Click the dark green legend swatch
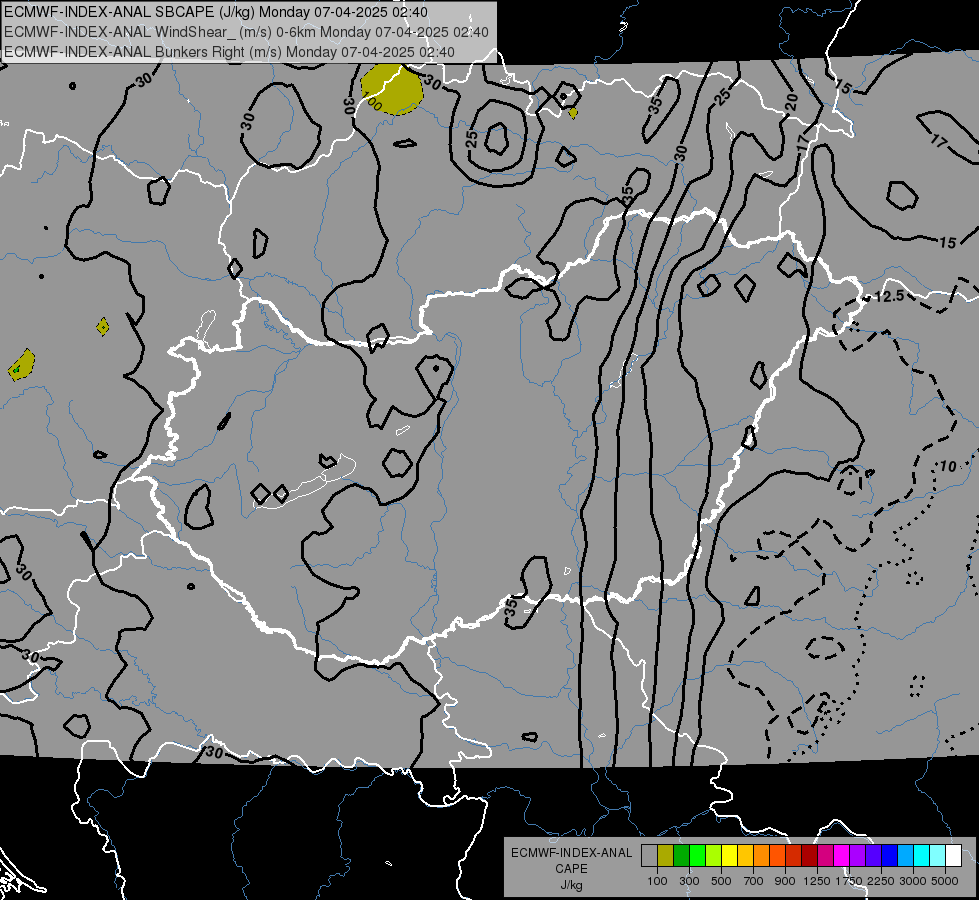The width and height of the screenshot is (979, 900). point(681,856)
